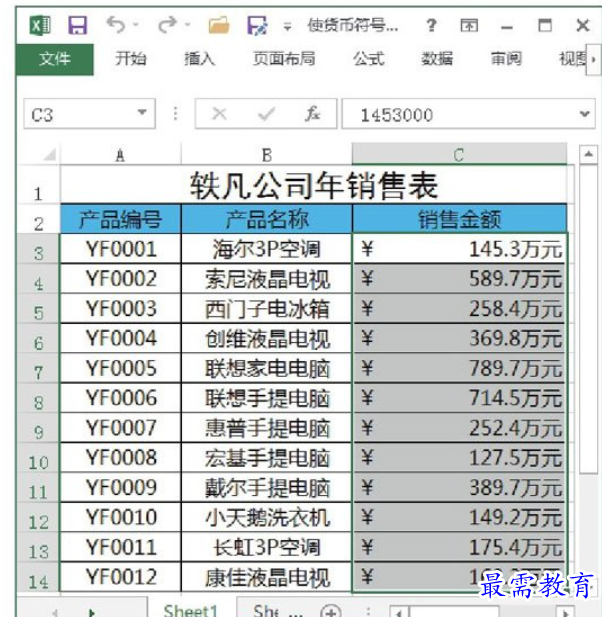Redo the last action

tap(167, 25)
